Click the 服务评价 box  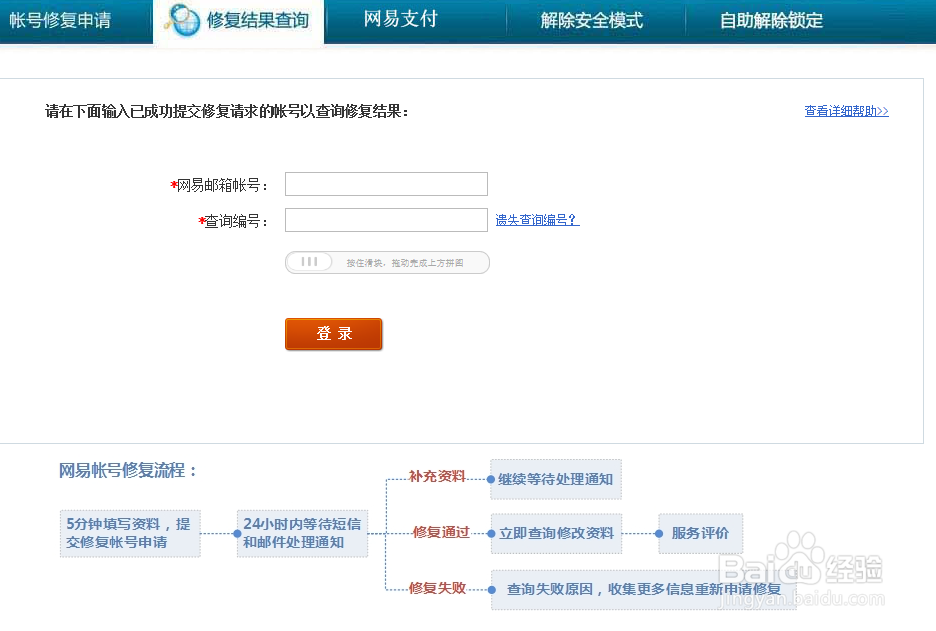pos(700,533)
